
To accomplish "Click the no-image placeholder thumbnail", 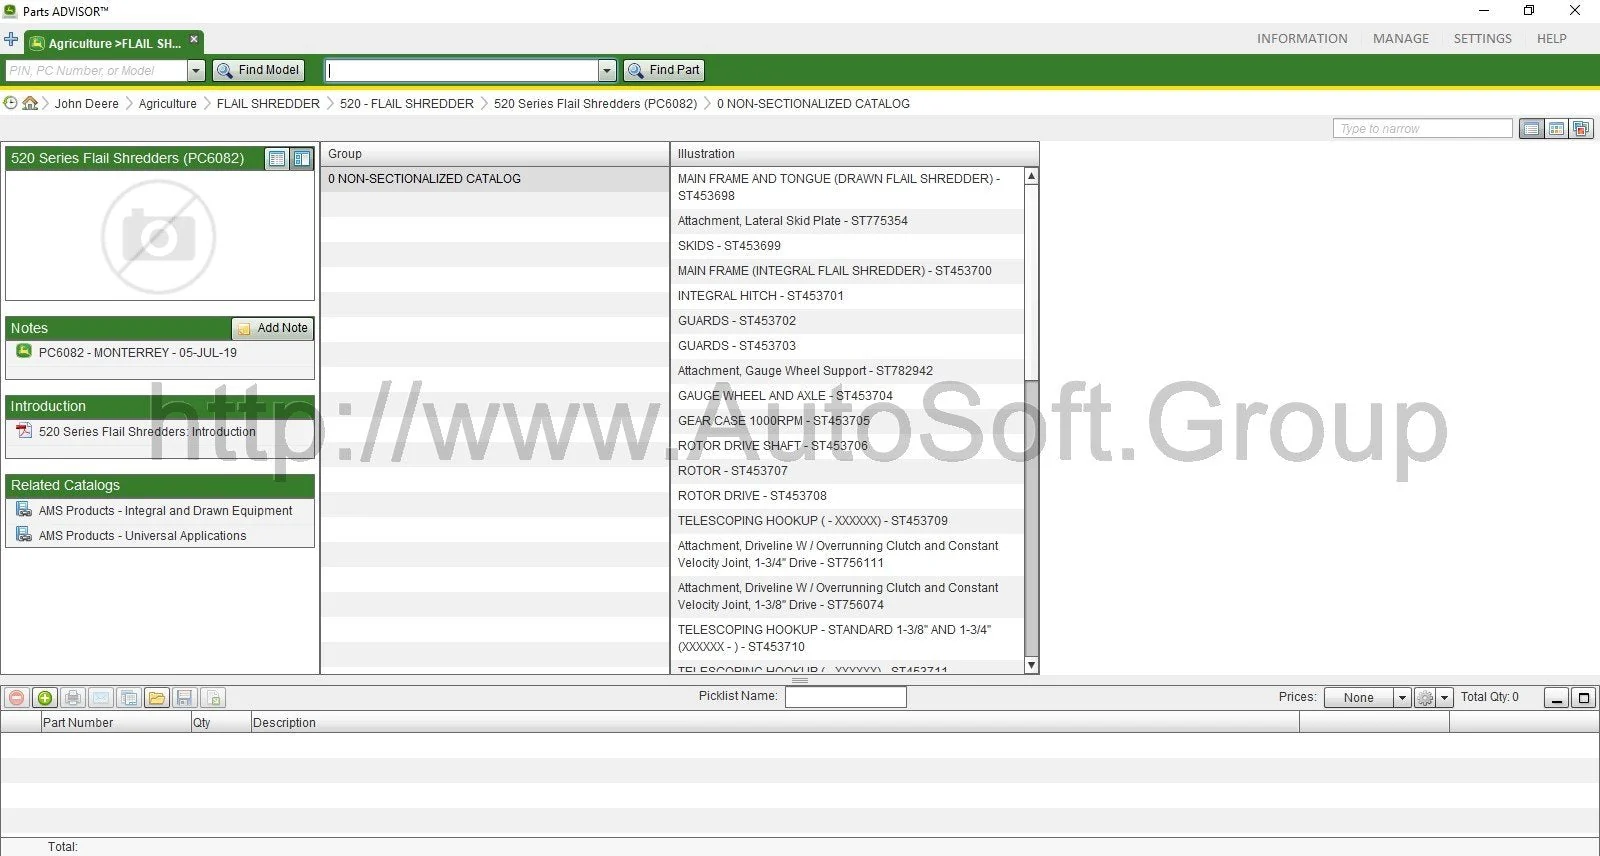I will click(159, 237).
